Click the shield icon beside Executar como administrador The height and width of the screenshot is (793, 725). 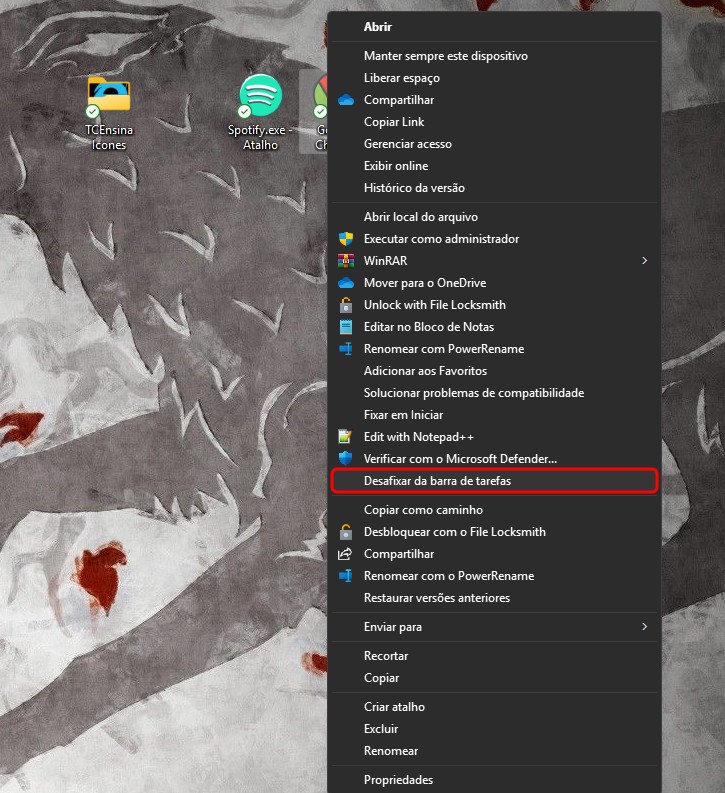click(346, 239)
